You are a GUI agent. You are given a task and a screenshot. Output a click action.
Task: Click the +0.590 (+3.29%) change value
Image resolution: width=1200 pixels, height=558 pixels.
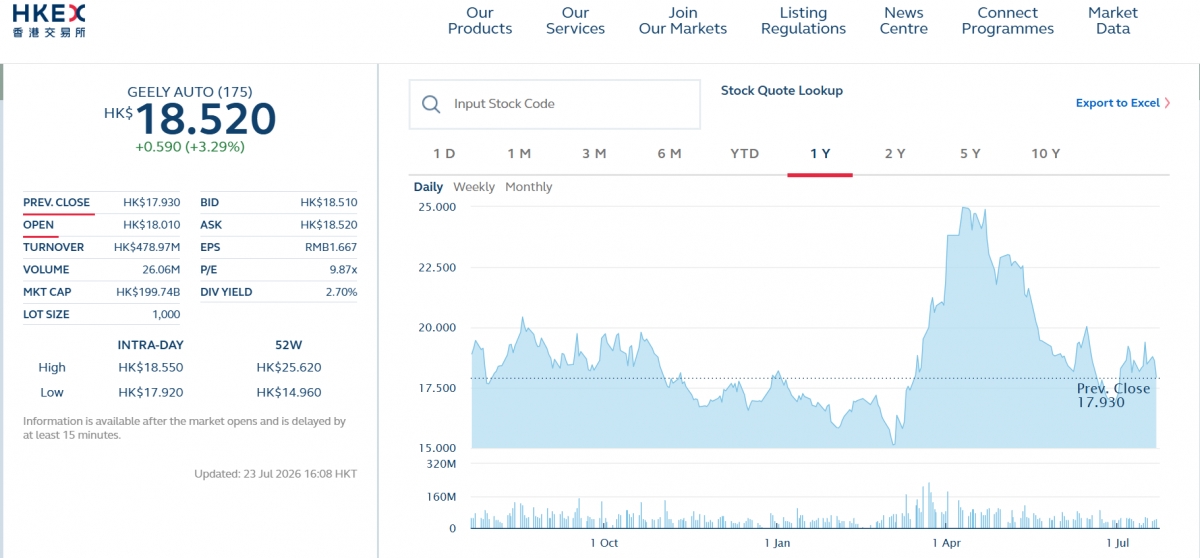(x=190, y=146)
